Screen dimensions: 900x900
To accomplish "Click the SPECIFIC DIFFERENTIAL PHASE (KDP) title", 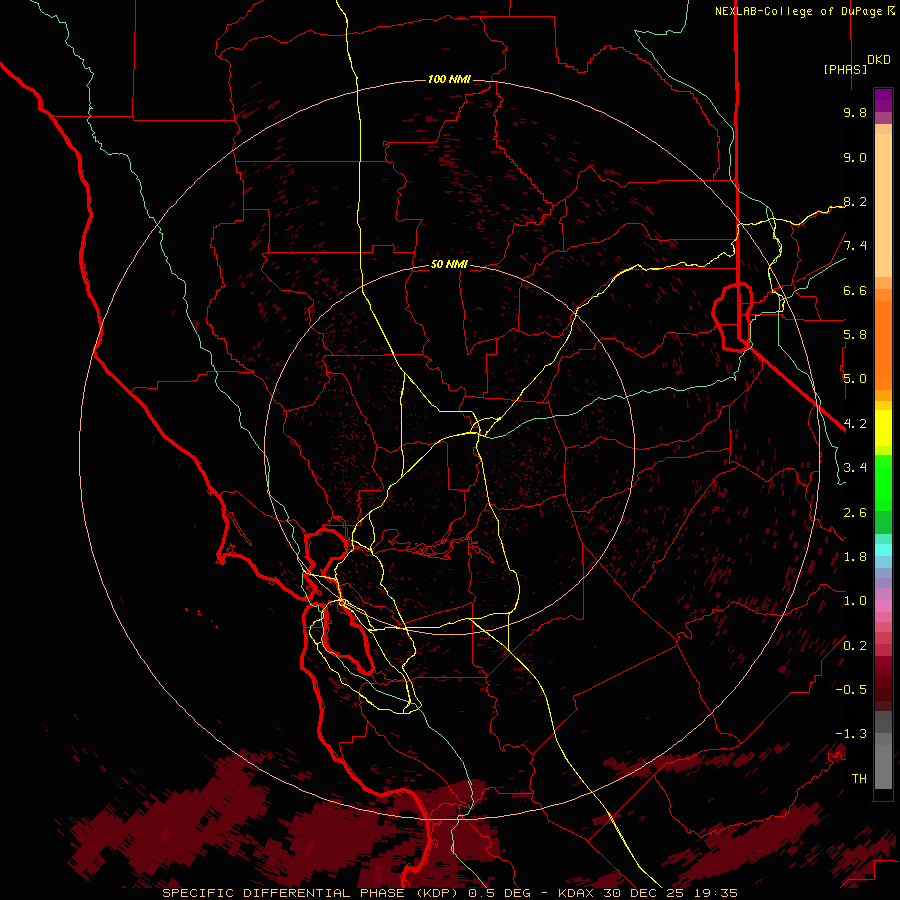I will point(311,893).
